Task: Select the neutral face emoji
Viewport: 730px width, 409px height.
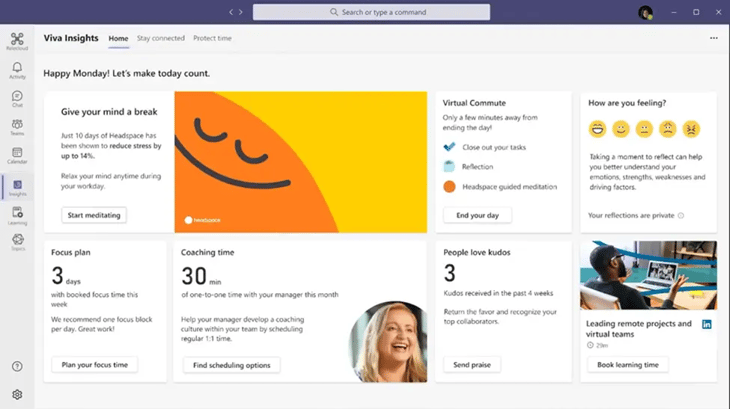Action: coord(645,128)
